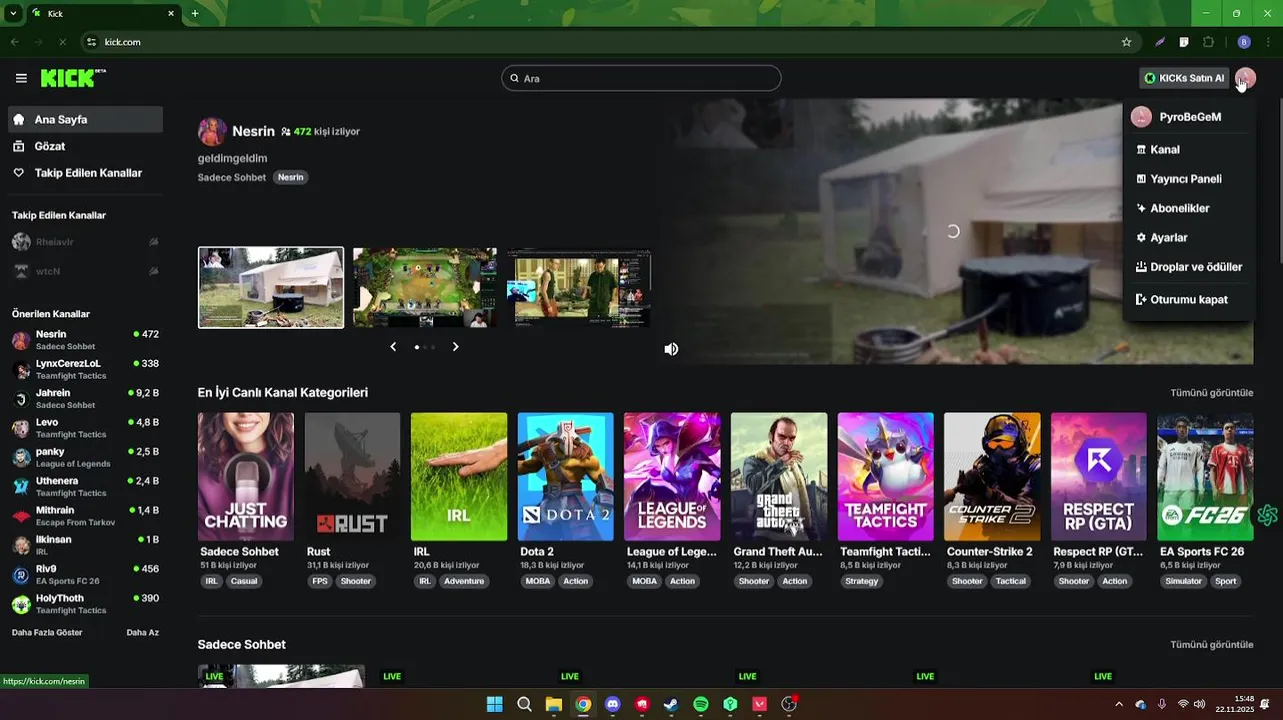
Task: Expand list with Daha Fazla Göster
Action: click(47, 633)
